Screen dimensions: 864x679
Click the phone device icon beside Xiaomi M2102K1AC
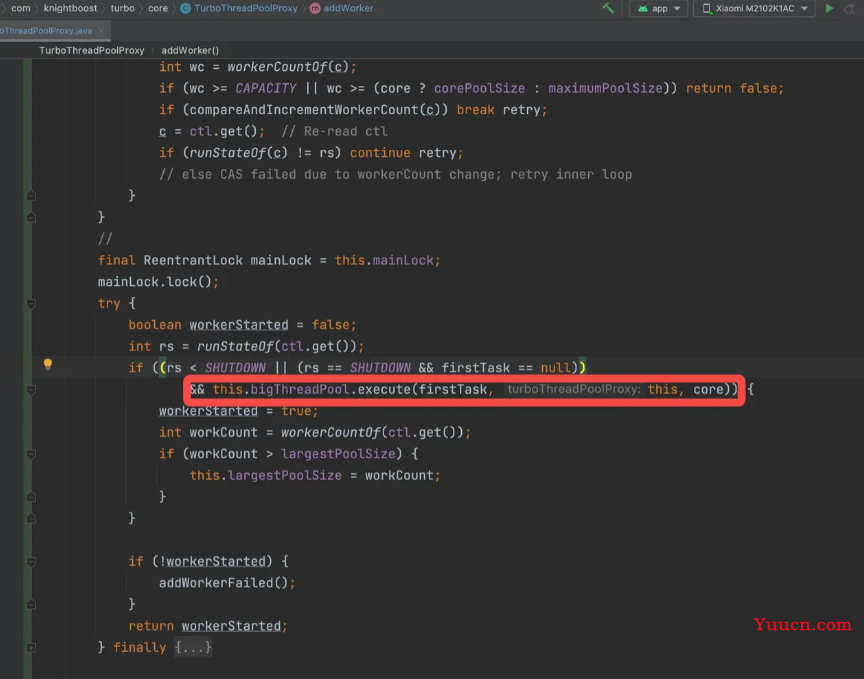pos(707,8)
